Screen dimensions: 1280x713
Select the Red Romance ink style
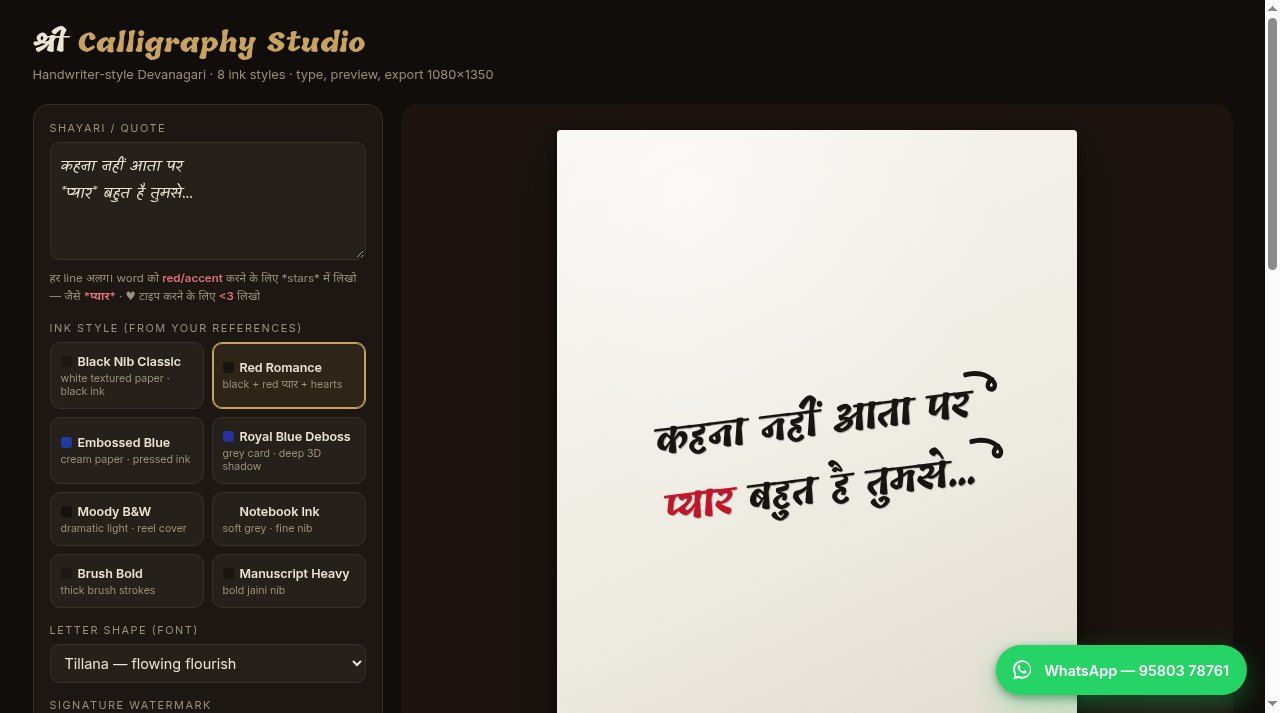point(289,376)
